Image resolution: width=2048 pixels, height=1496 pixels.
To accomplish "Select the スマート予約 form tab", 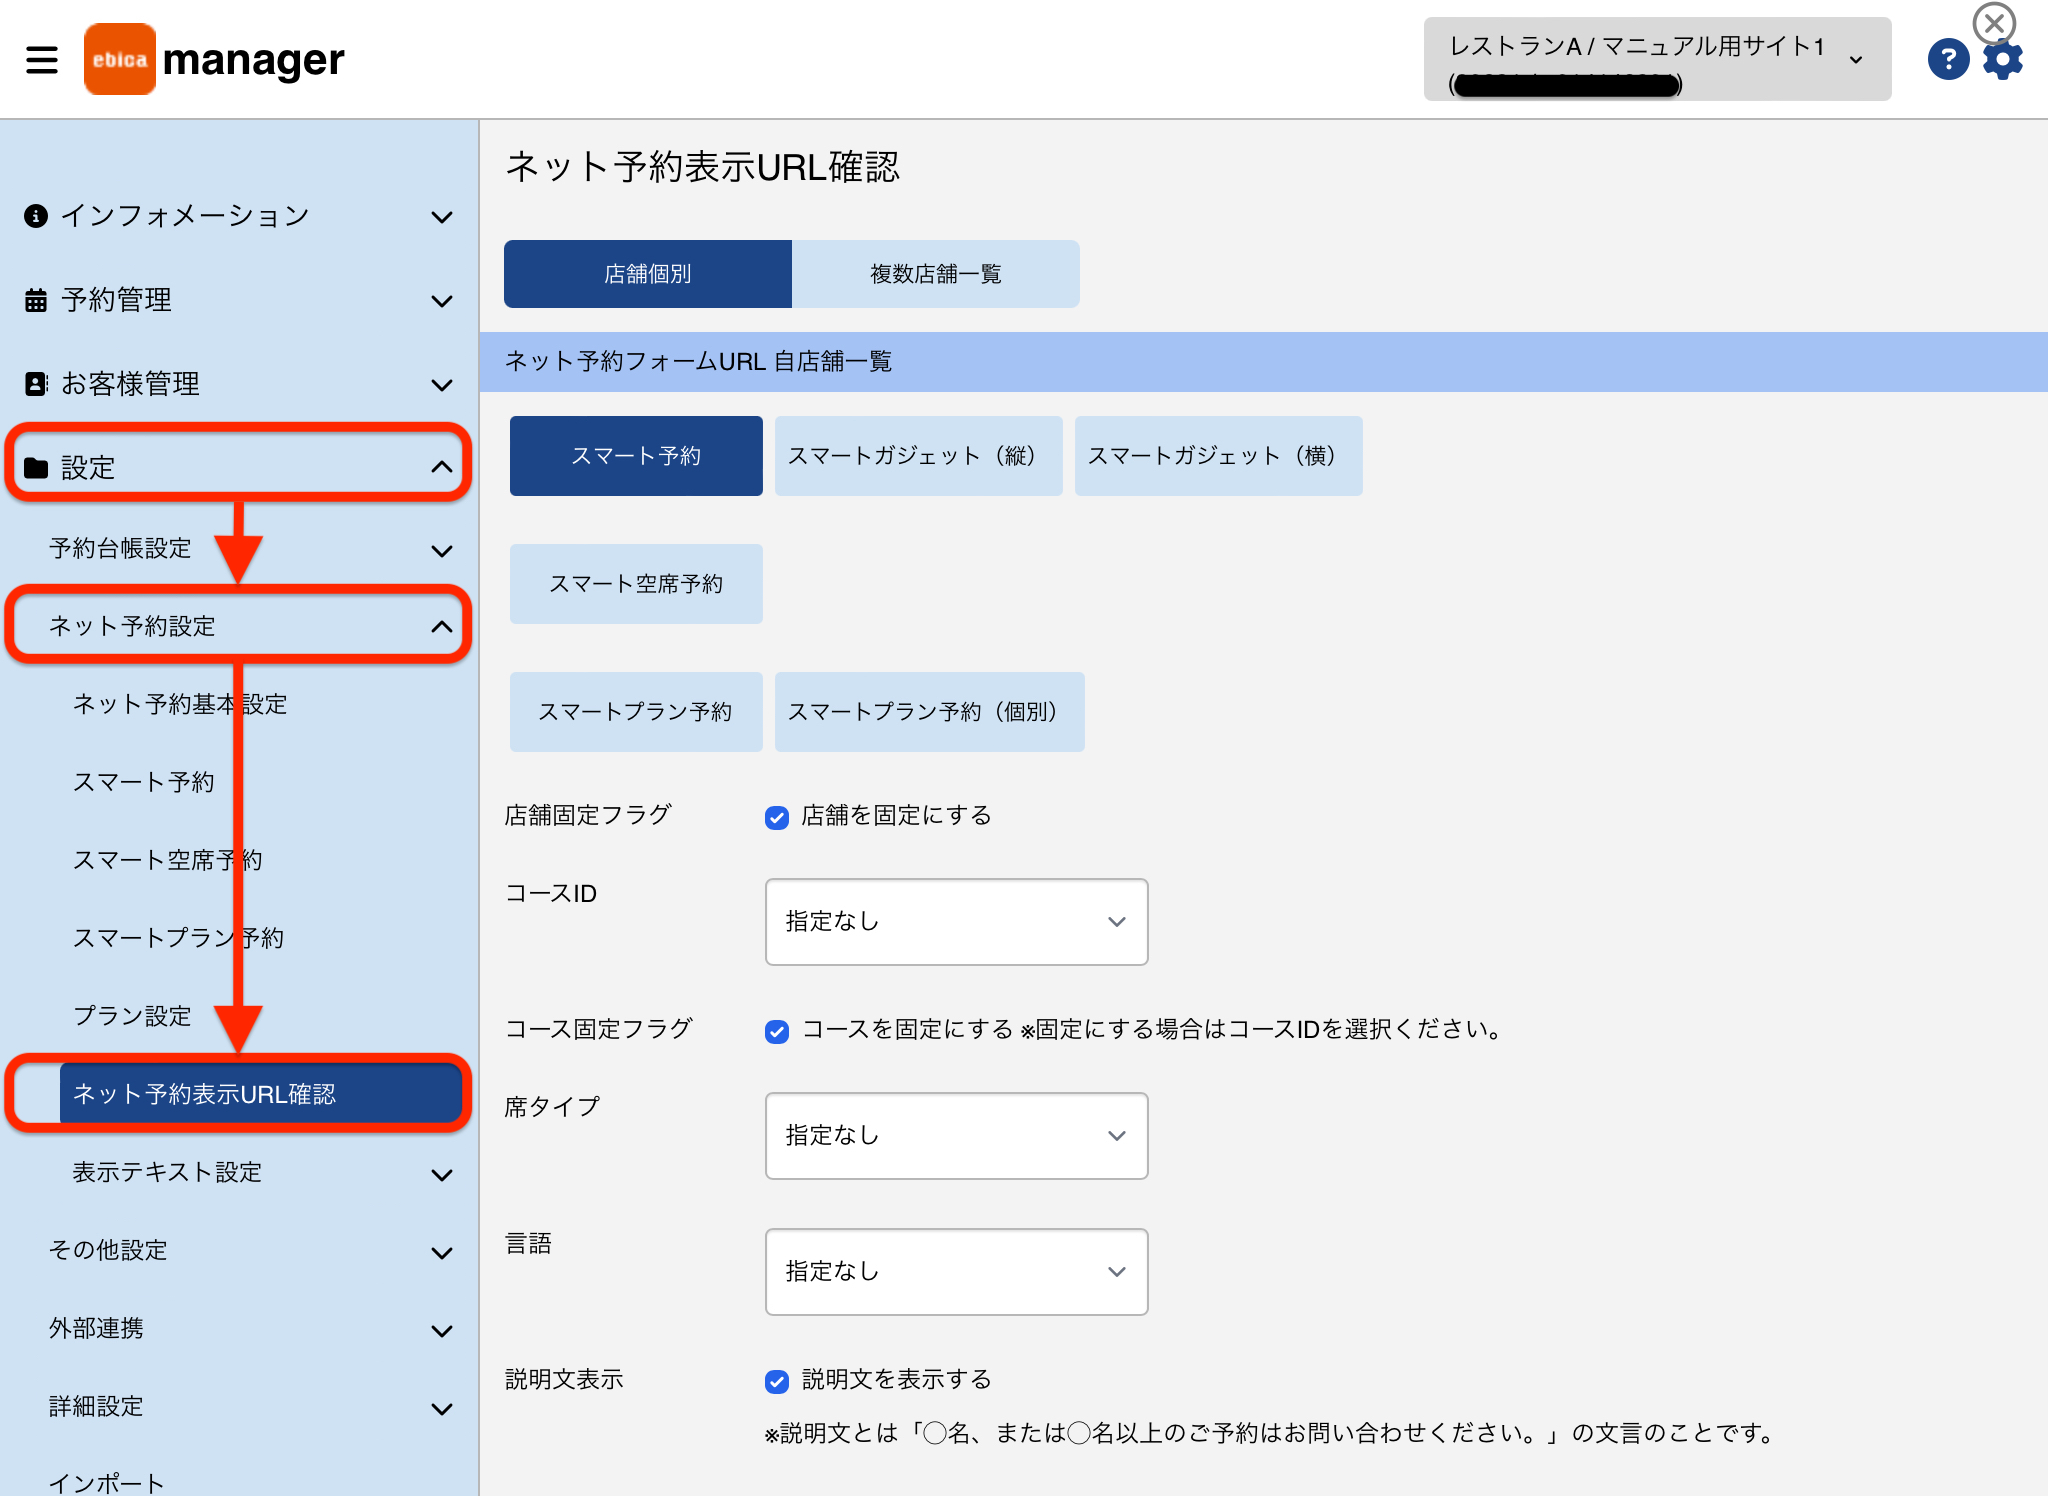I will (x=636, y=456).
